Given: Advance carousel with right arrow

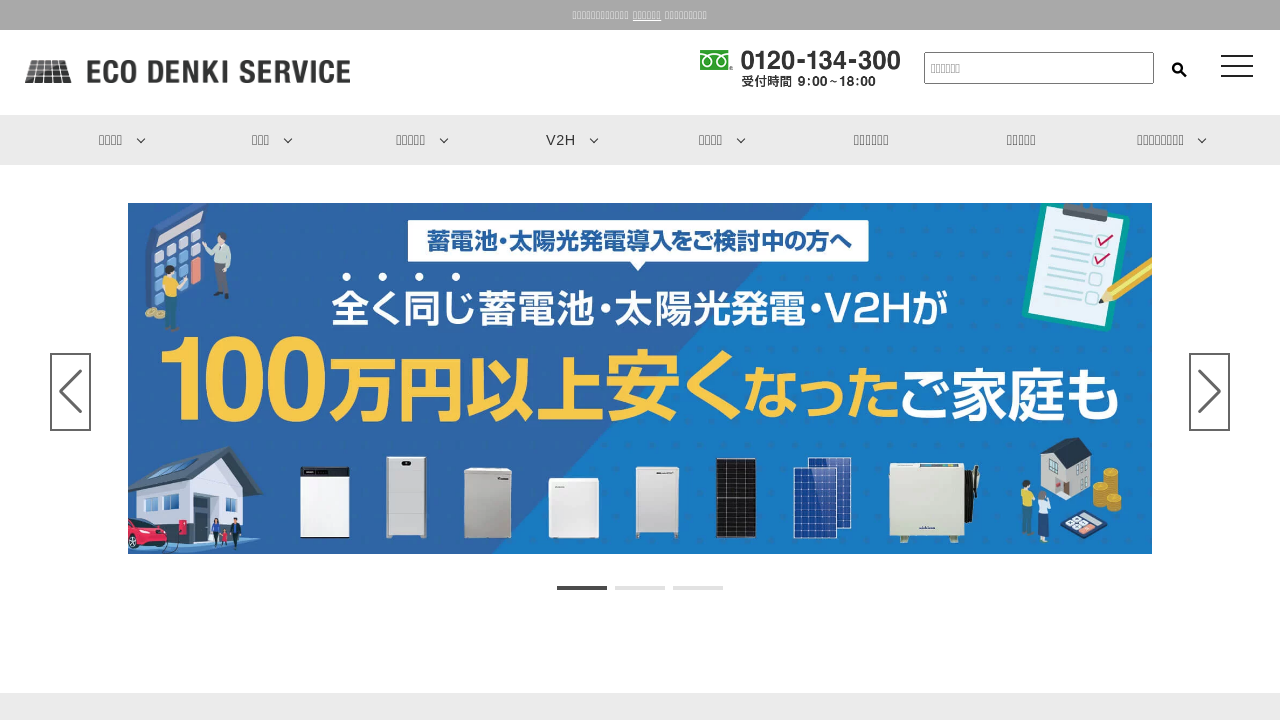Looking at the screenshot, I should tap(1209, 392).
